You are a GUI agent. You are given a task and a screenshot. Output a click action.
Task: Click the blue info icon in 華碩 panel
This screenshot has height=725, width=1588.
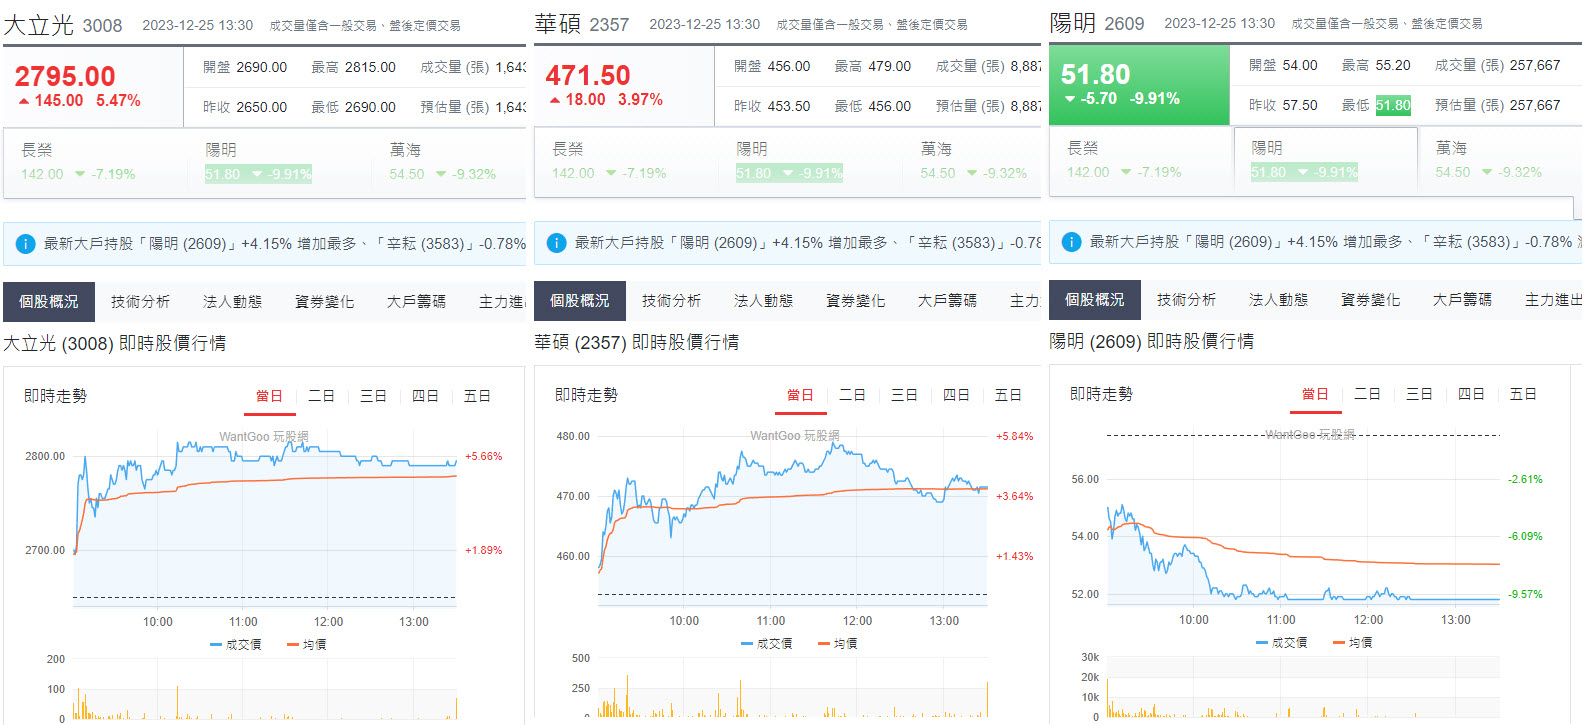point(557,243)
